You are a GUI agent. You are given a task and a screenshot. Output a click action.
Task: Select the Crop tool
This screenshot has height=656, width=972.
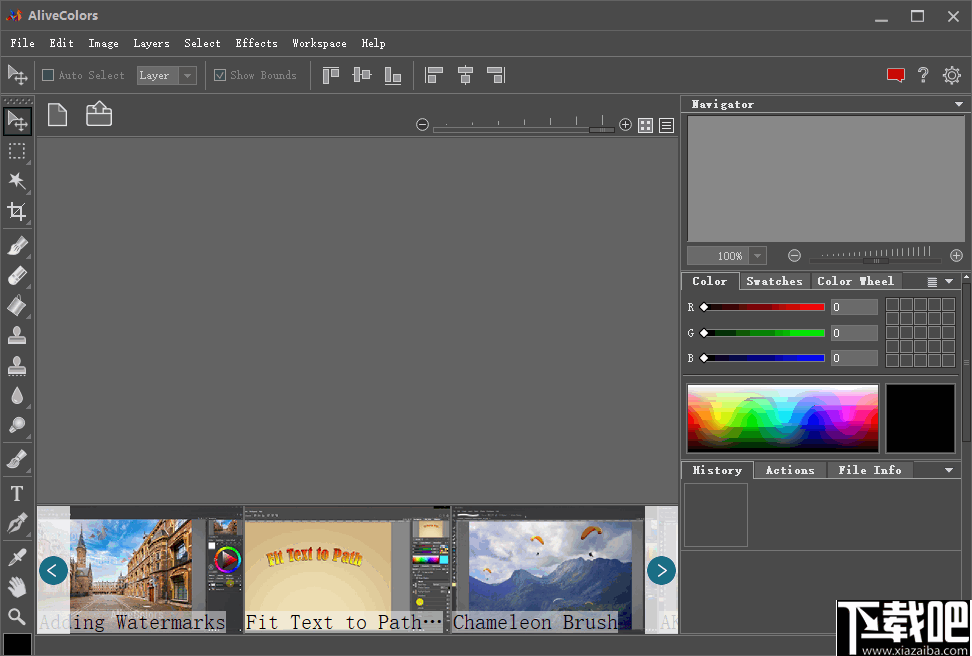click(x=17, y=211)
